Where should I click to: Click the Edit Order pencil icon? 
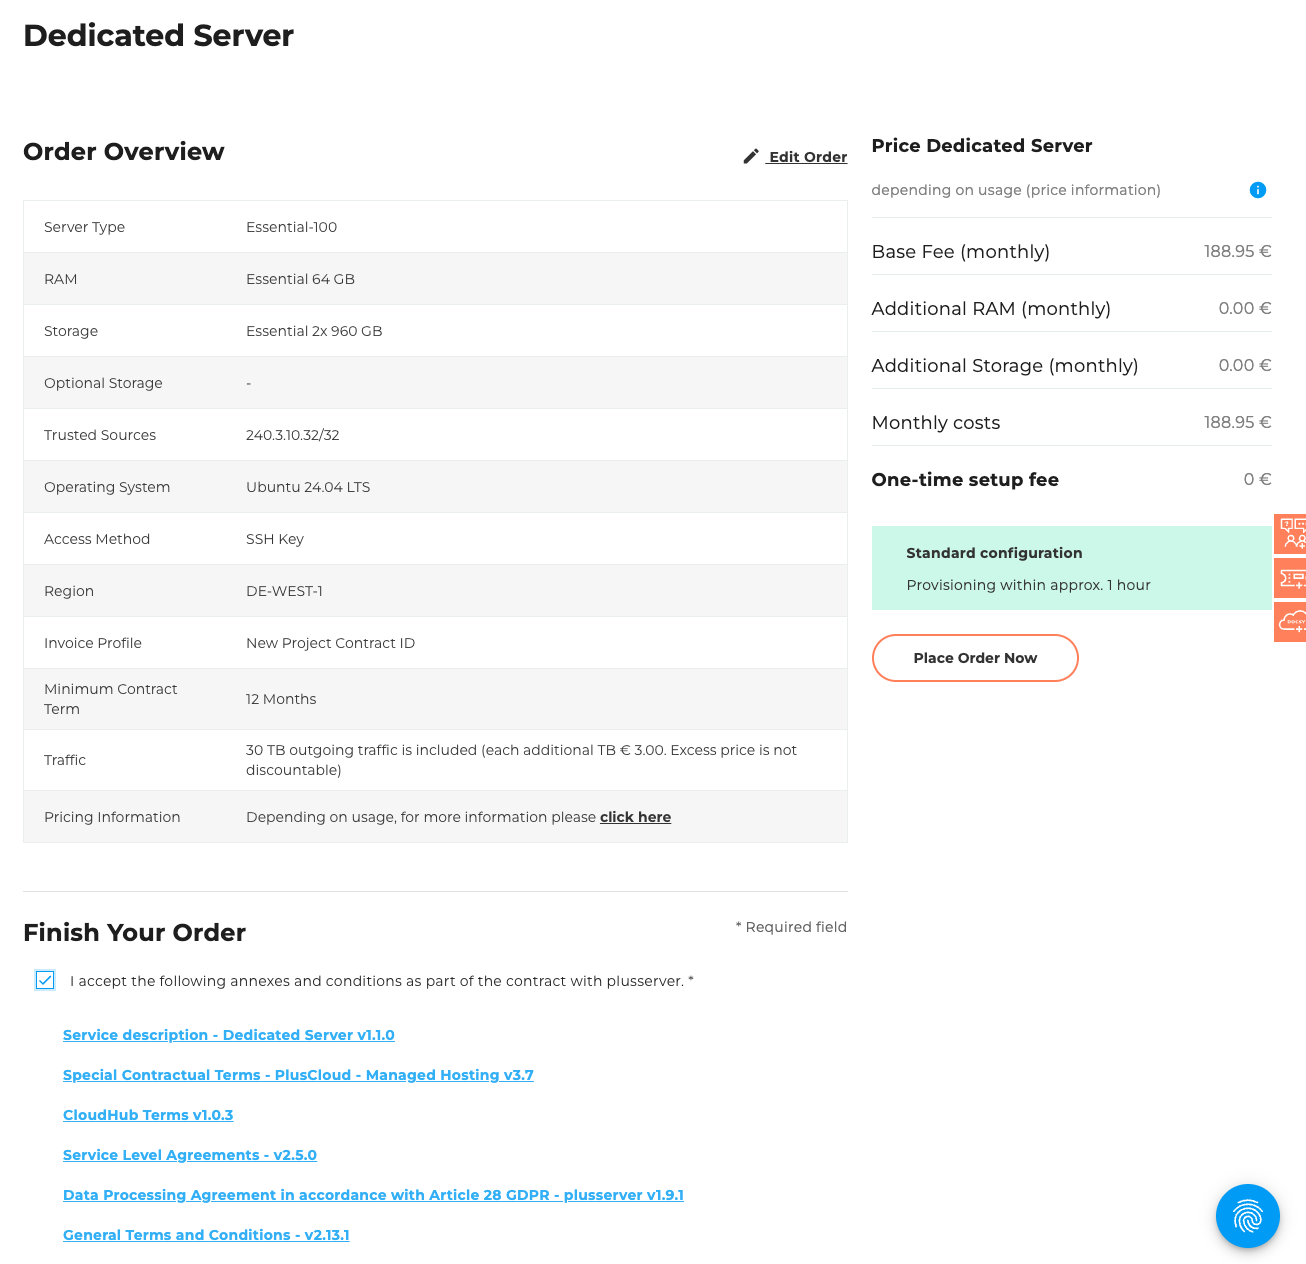point(751,156)
